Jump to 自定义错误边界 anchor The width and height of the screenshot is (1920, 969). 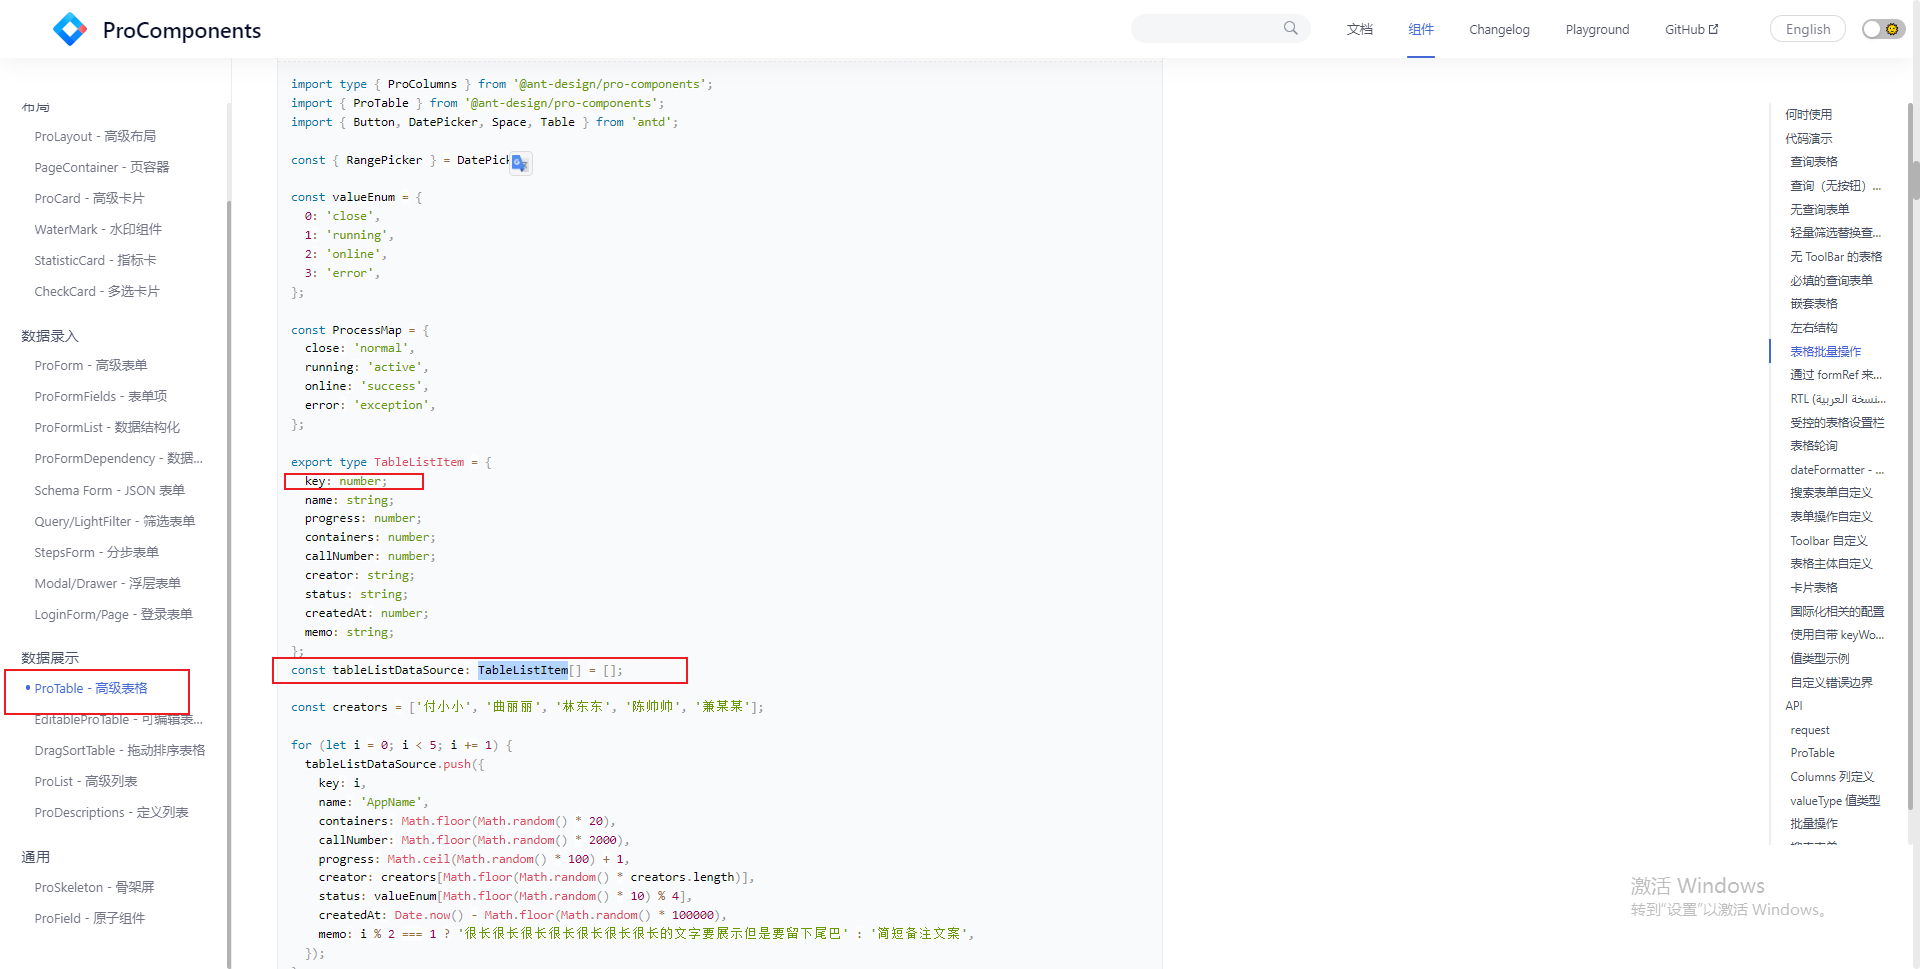(x=1832, y=683)
